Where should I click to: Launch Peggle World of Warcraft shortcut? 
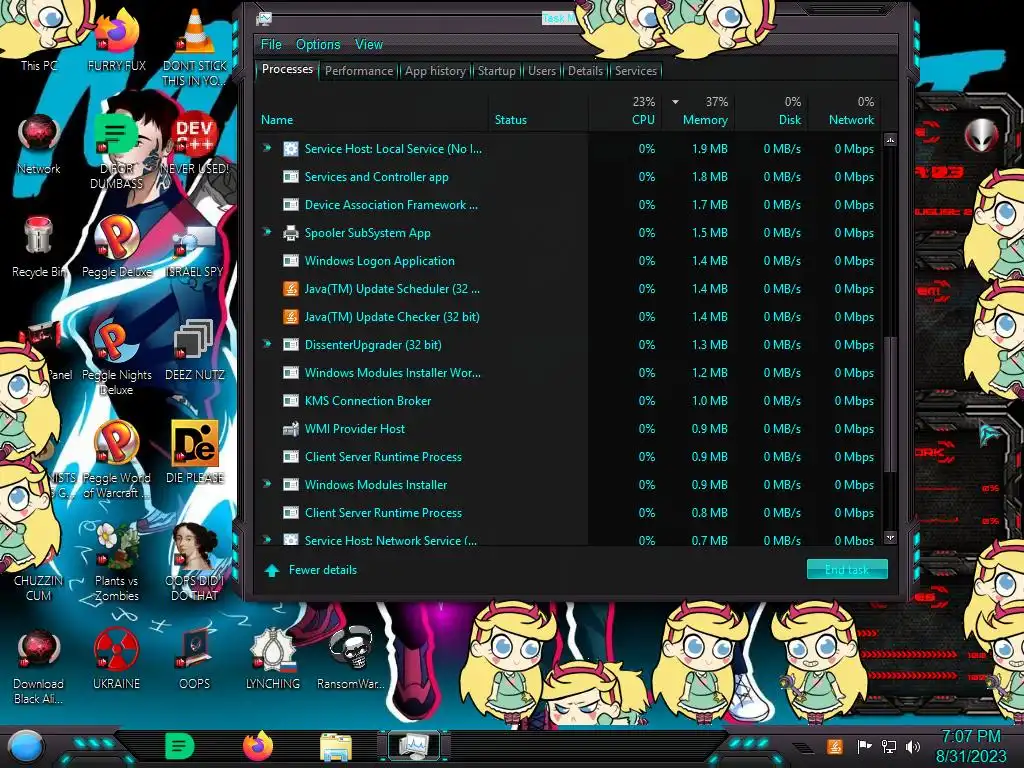coord(117,460)
